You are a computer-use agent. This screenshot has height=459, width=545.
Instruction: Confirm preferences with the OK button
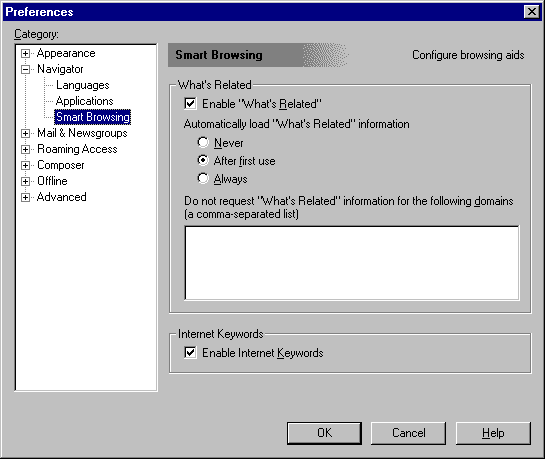(324, 433)
